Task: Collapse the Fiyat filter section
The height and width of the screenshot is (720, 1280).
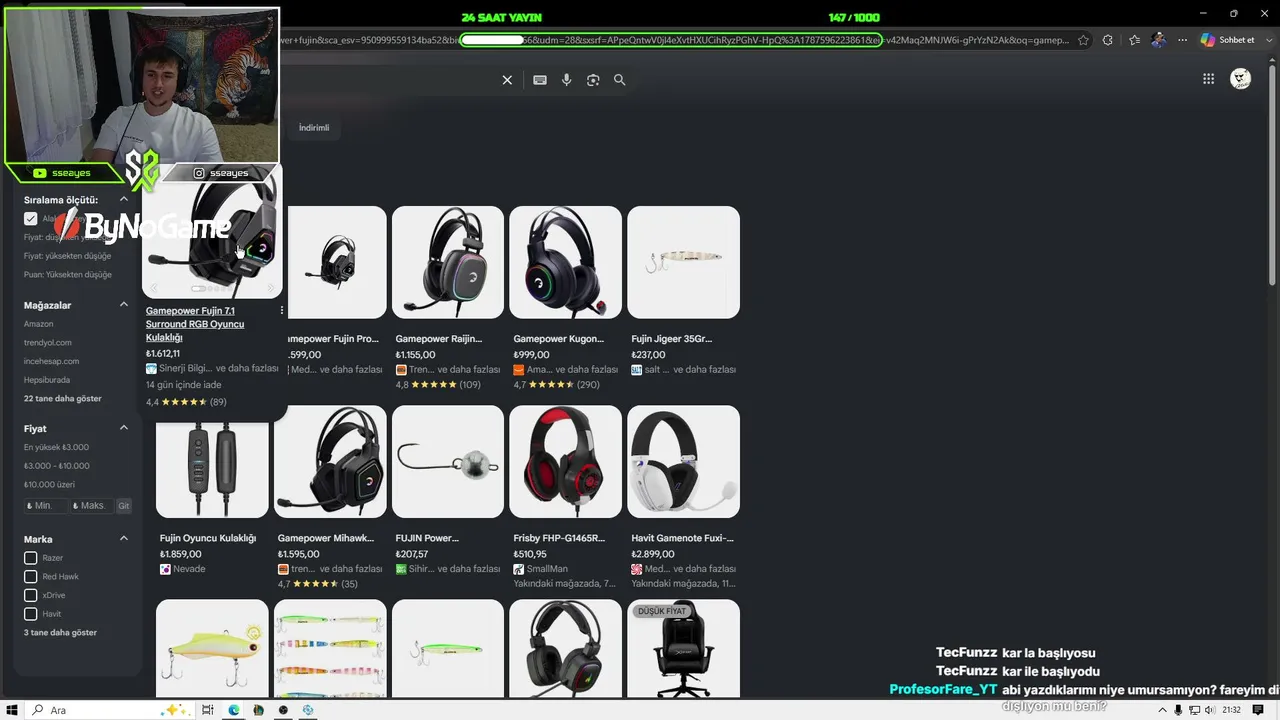Action: [124, 428]
